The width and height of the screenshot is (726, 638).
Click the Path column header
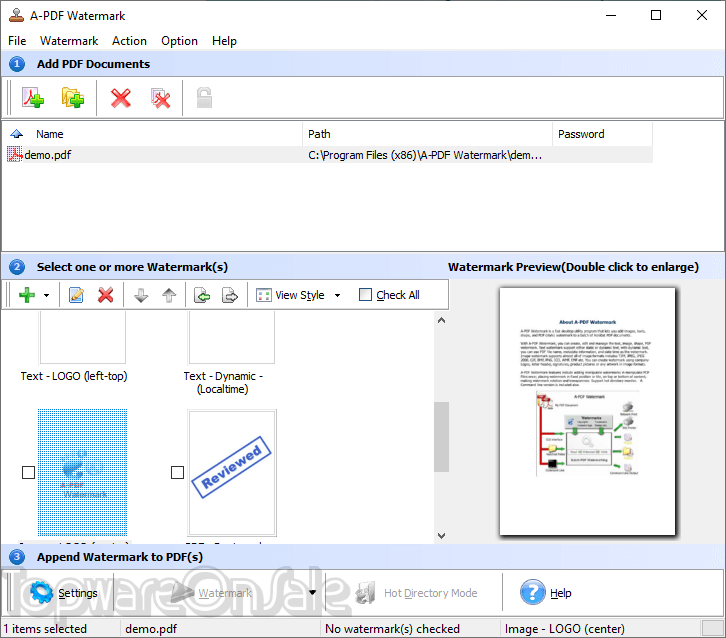tap(427, 134)
